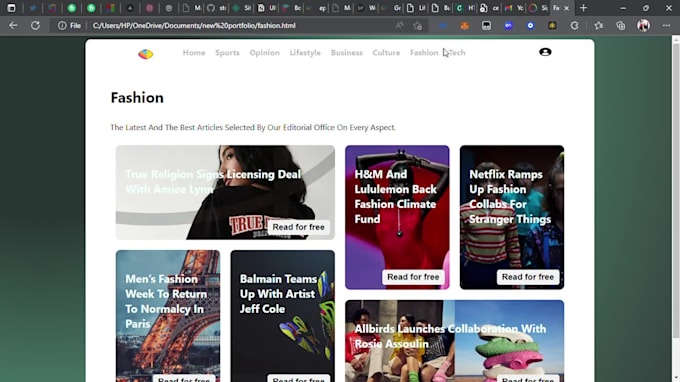The height and width of the screenshot is (382, 680).
Task: Close the active Fa tab
Action: (x=566, y=8)
